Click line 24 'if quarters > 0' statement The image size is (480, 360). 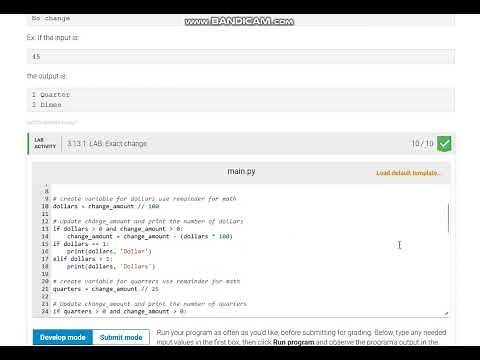[x=119, y=311]
